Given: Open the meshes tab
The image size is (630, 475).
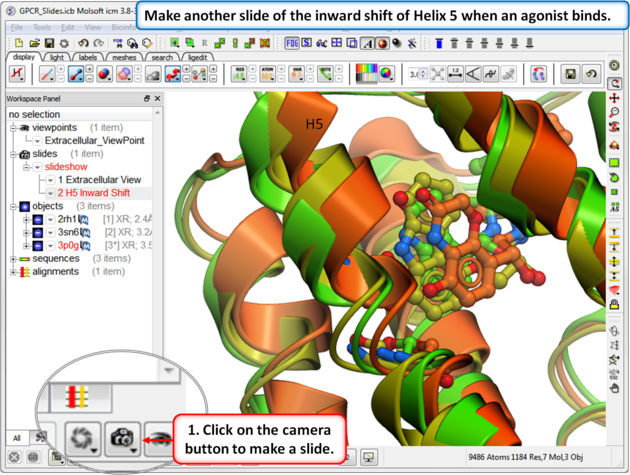Looking at the screenshot, I should (x=124, y=58).
